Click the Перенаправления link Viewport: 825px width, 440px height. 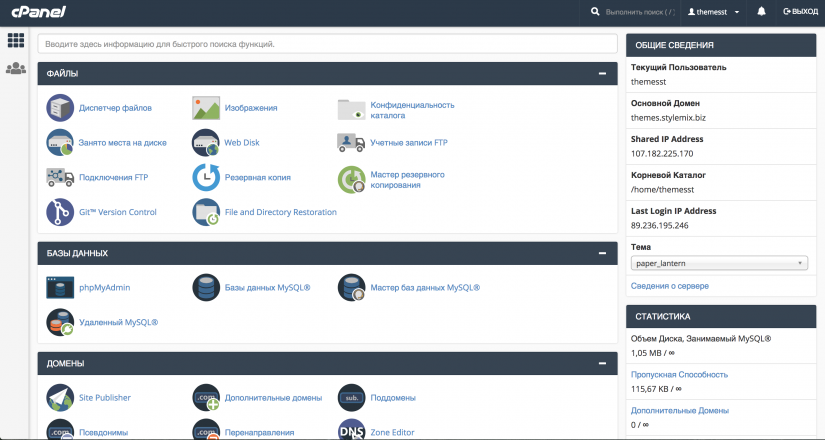[x=259, y=432]
